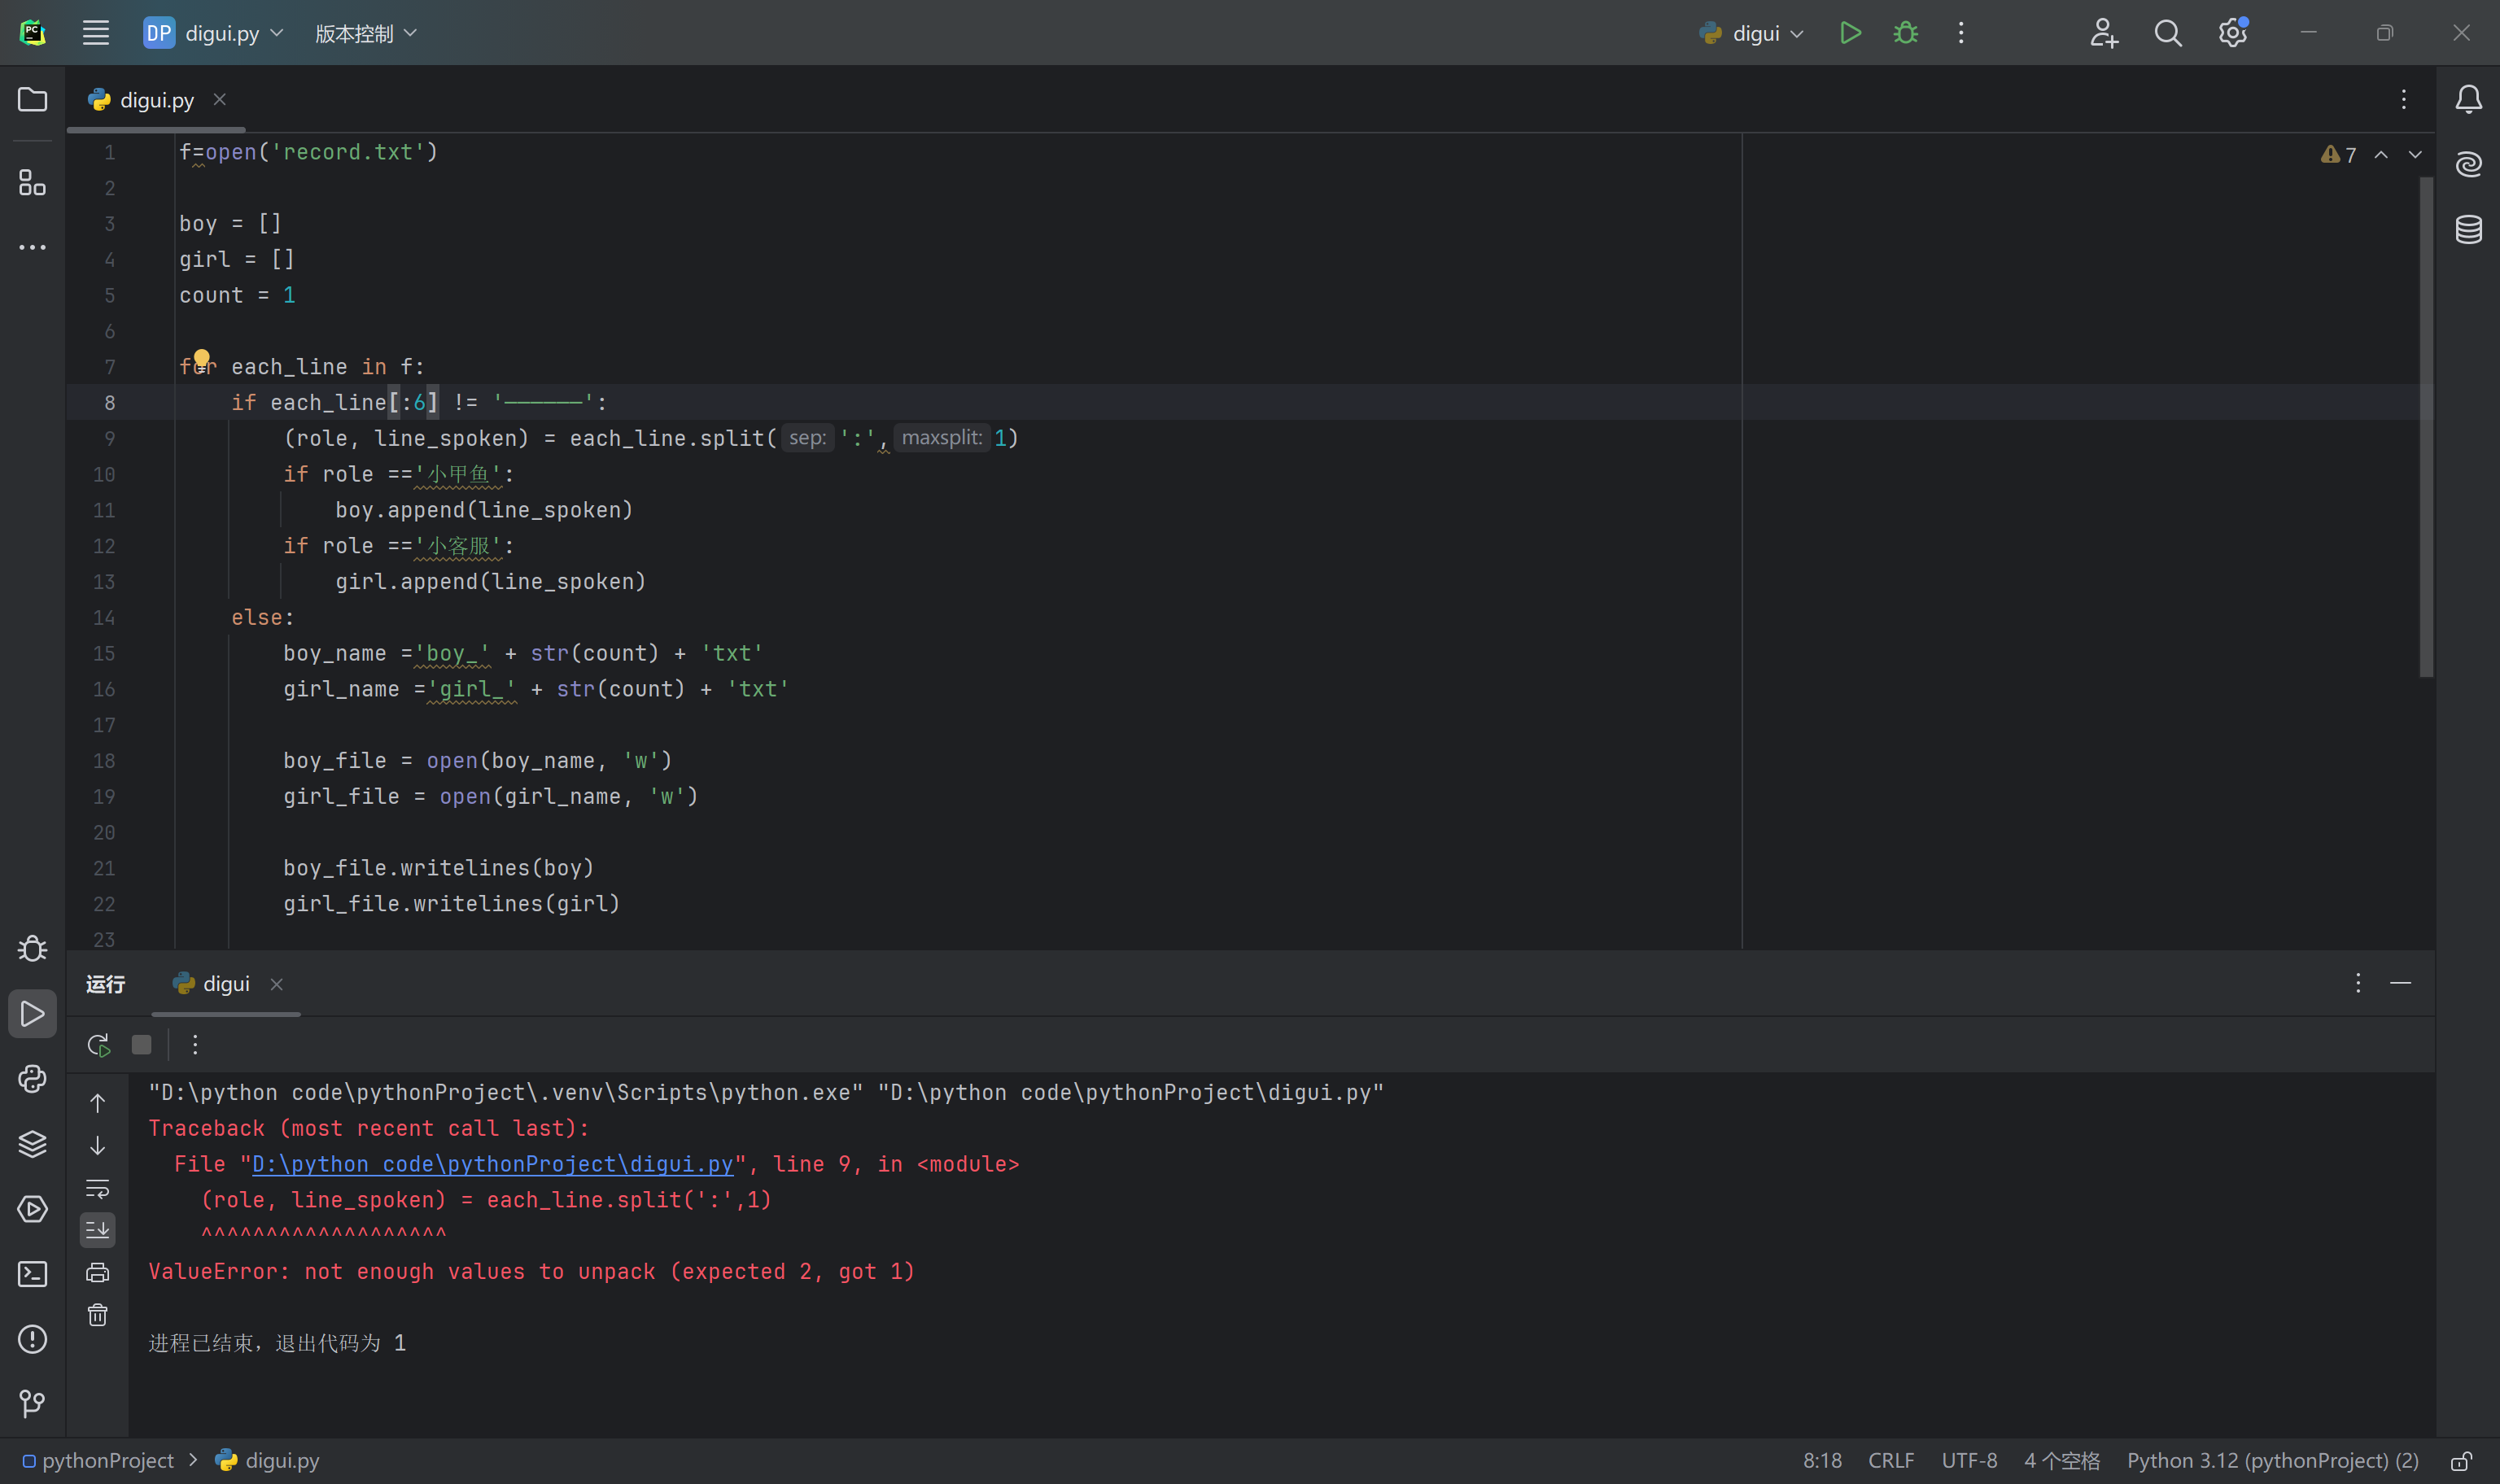Go to next highlighted error arrow
The height and width of the screenshot is (1484, 2500).
pyautogui.click(x=2415, y=155)
